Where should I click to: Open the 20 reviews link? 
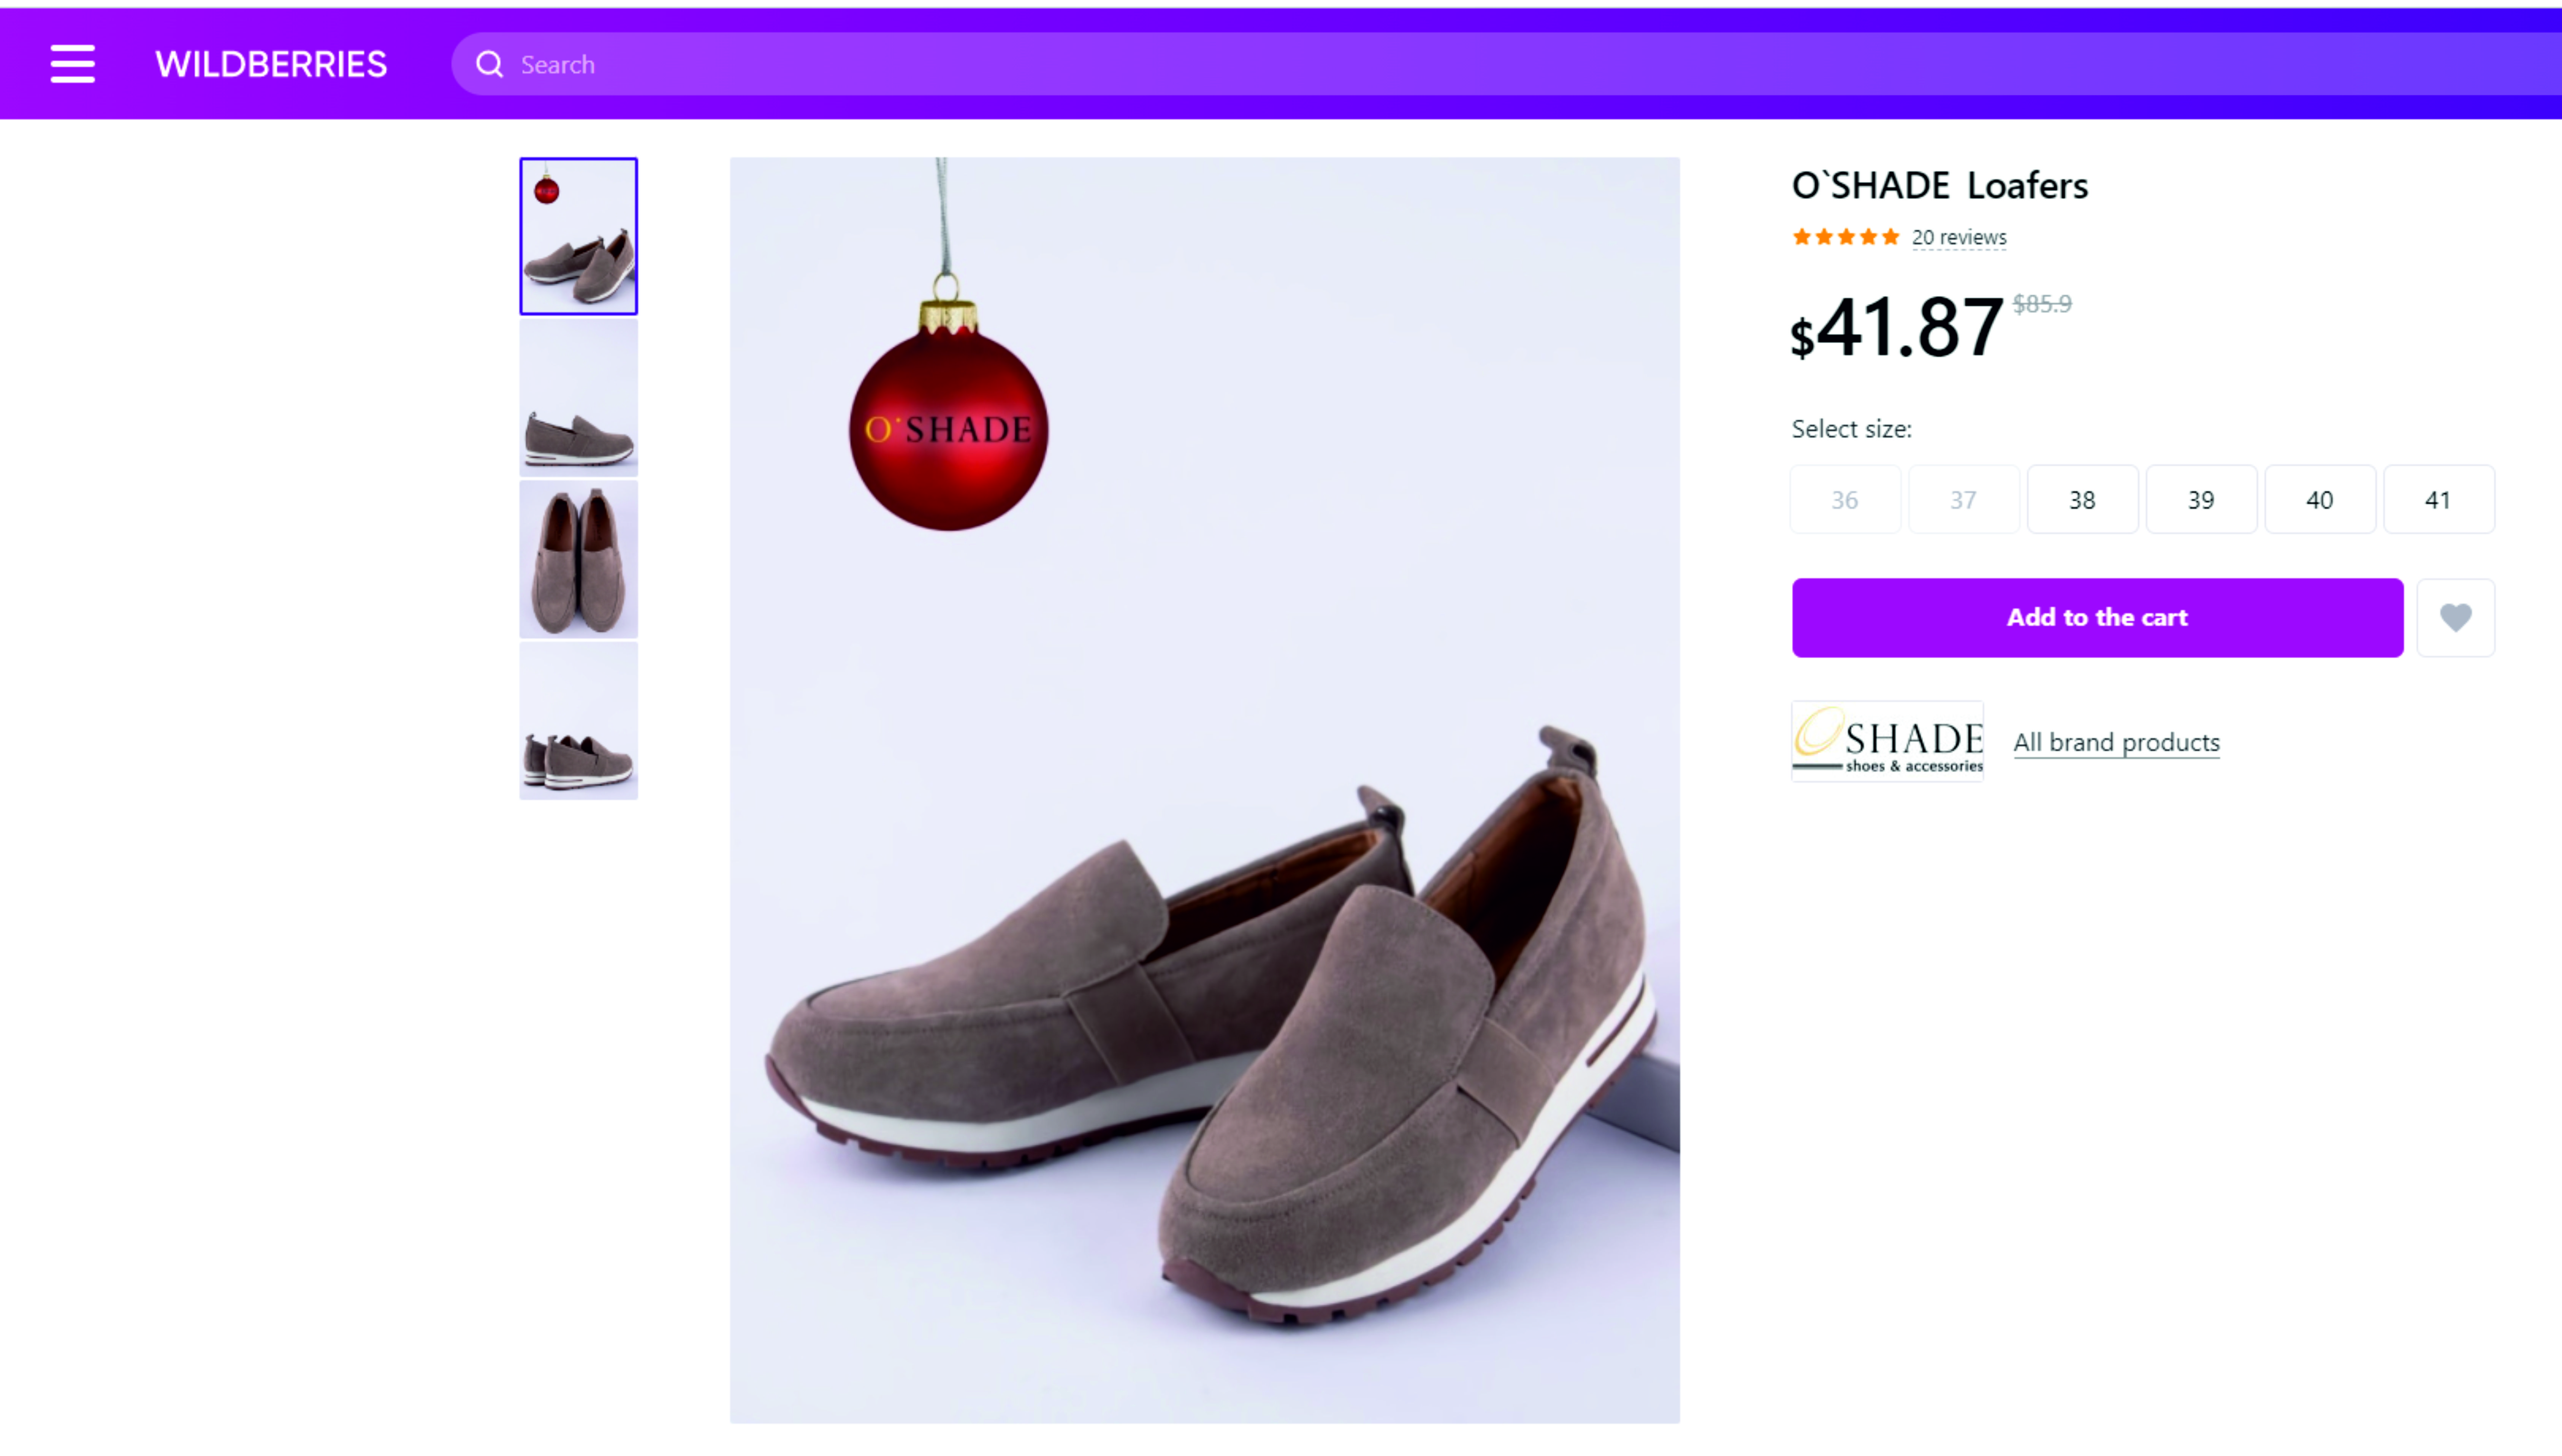pos(1959,237)
